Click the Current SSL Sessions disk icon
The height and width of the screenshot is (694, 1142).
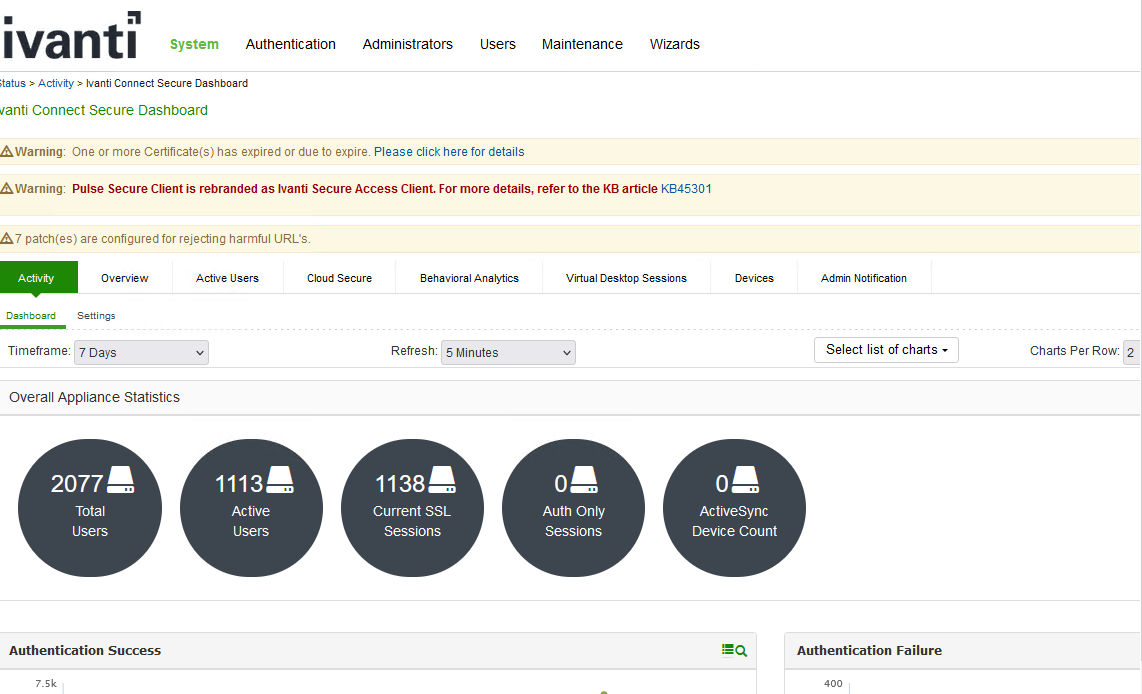coord(442,481)
